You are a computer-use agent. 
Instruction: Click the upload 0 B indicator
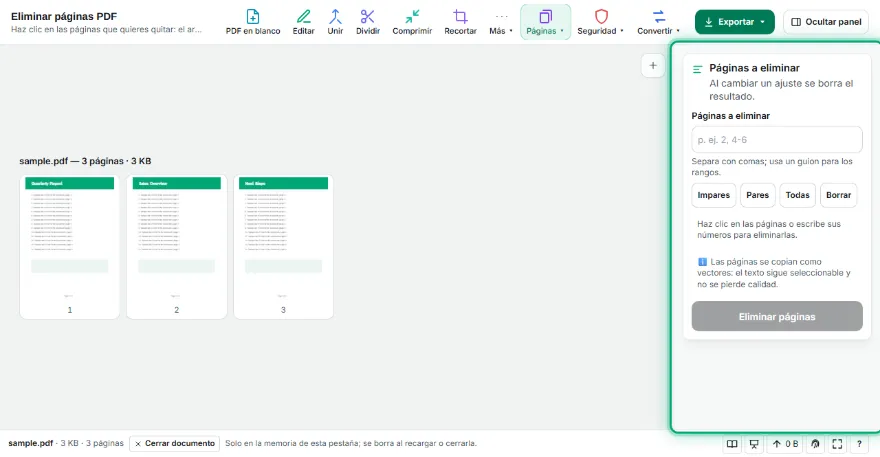(785, 444)
